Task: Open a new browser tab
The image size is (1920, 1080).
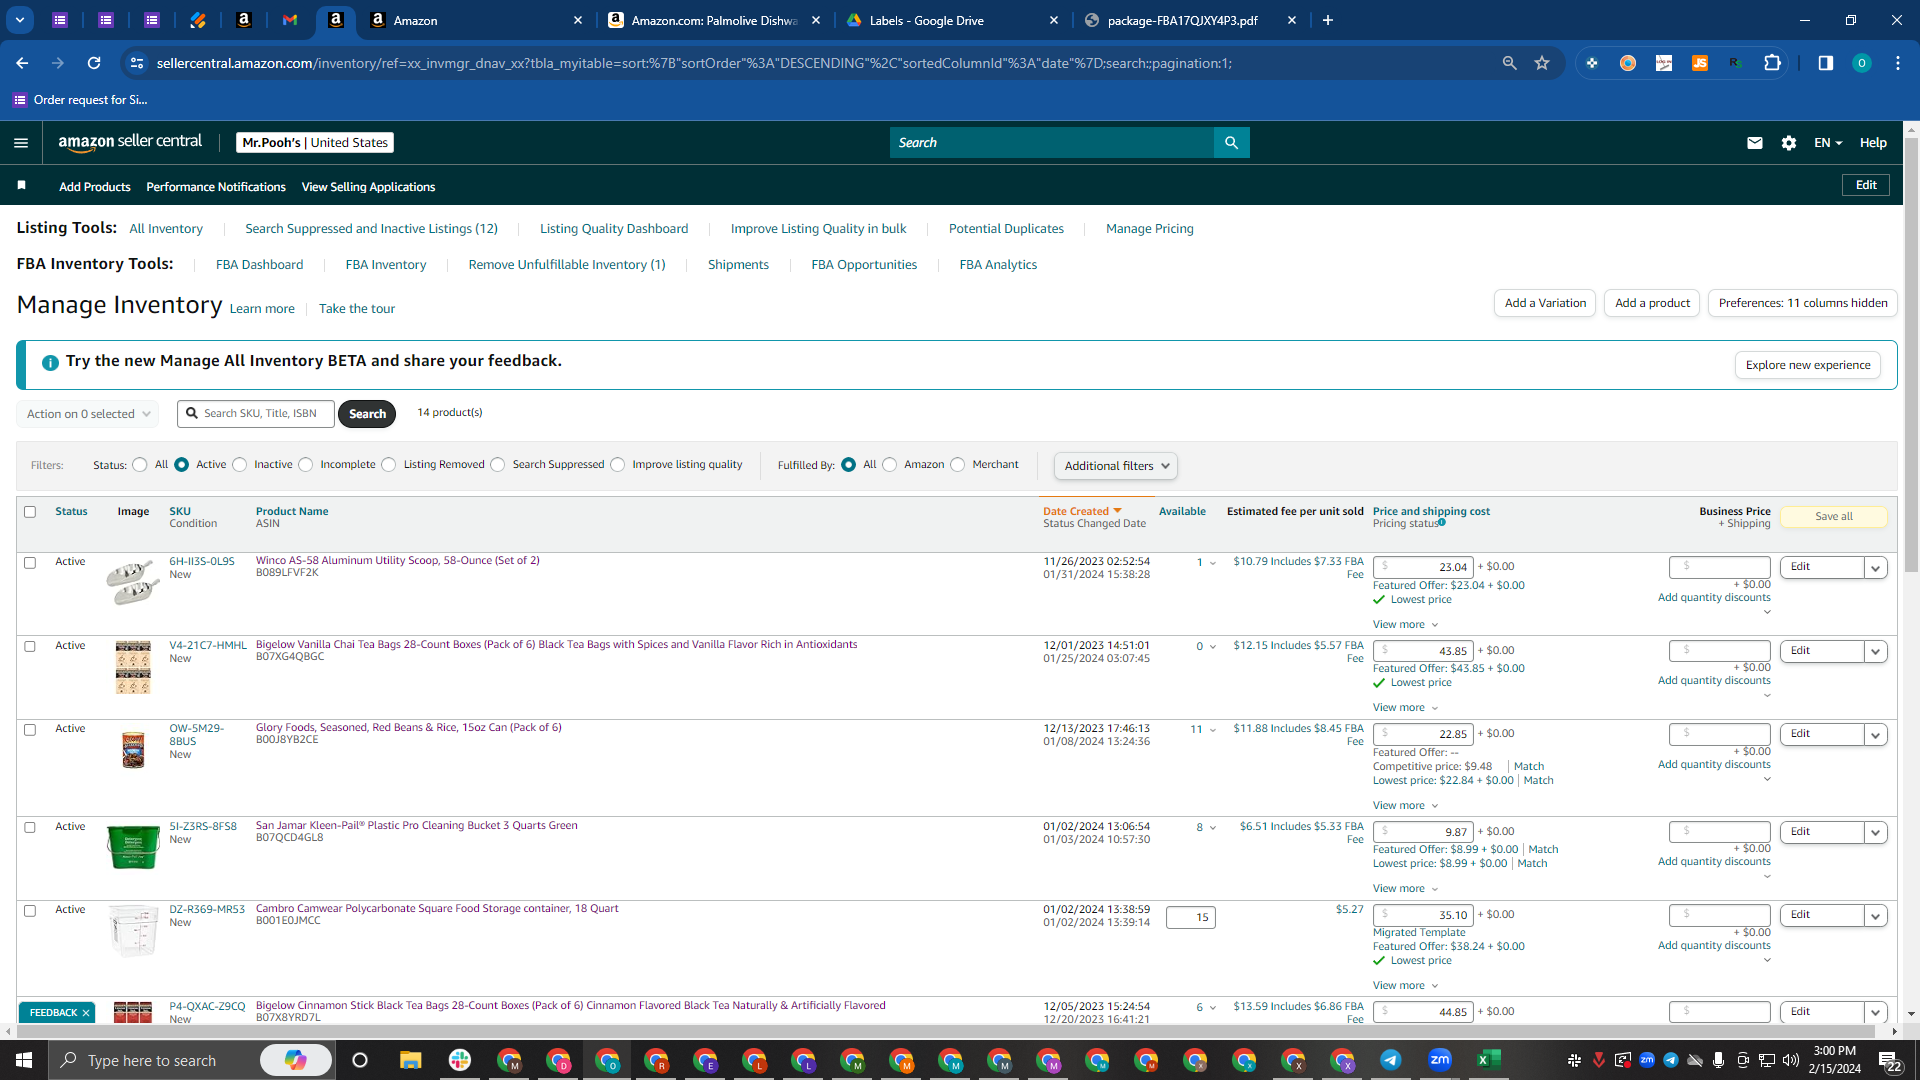Action: pyautogui.click(x=1328, y=20)
